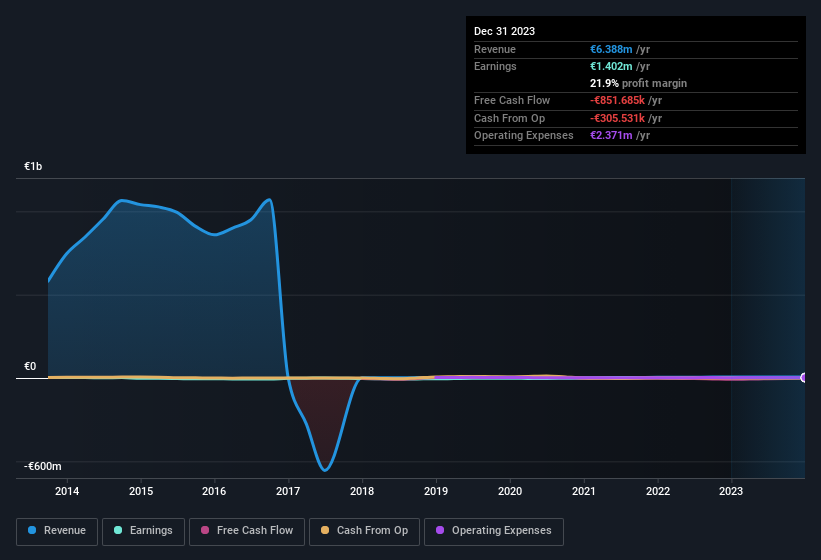Click the revenue peak in late 2014
The height and width of the screenshot is (560, 821).
(x=121, y=200)
